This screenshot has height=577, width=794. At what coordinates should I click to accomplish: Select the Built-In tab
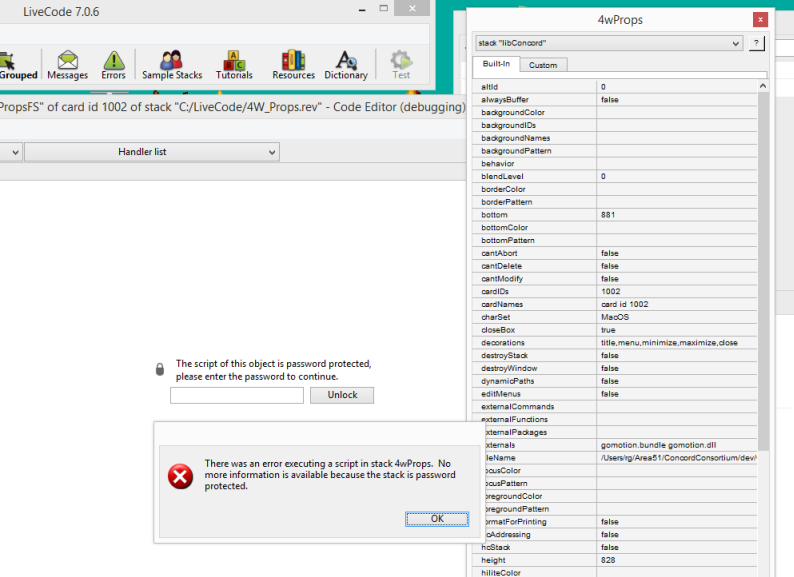pos(495,65)
